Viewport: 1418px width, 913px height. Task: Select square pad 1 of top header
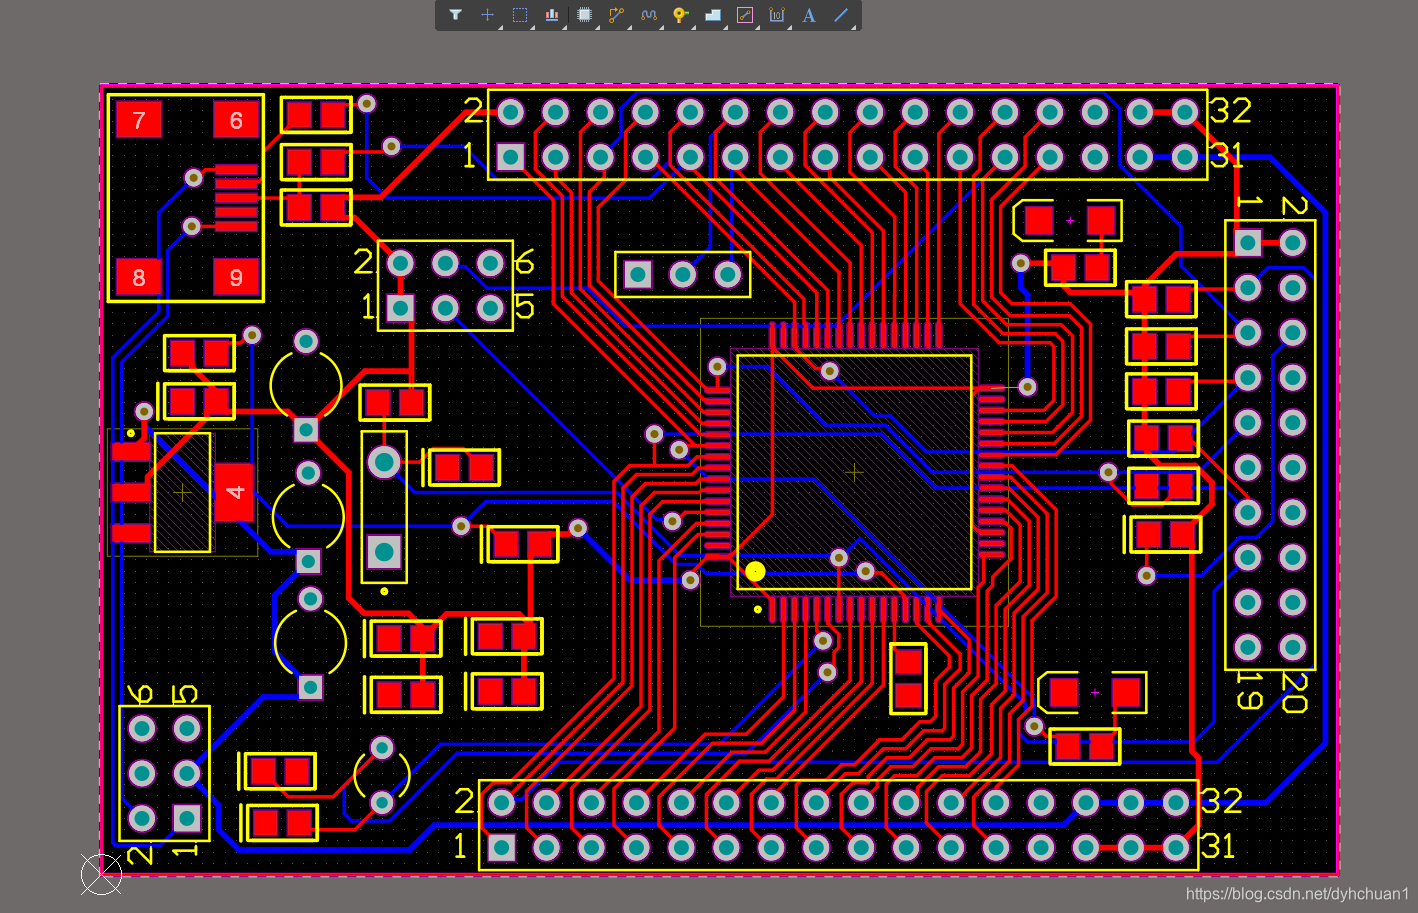point(511,157)
